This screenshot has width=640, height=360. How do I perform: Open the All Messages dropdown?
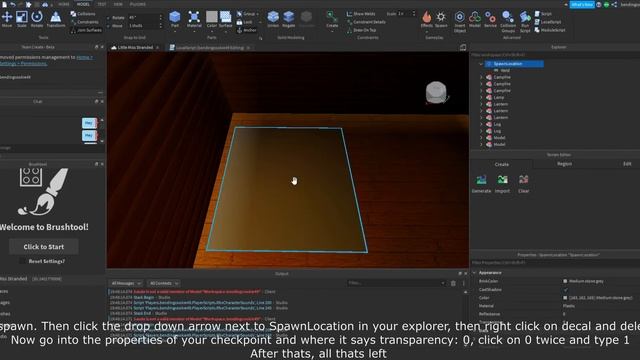[126, 283]
